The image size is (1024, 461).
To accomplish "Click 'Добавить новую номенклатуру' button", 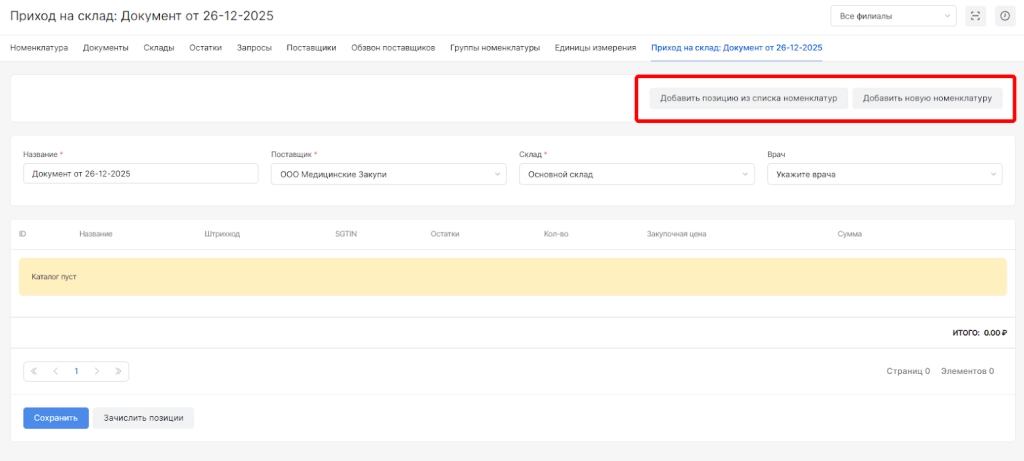I will 926,99.
